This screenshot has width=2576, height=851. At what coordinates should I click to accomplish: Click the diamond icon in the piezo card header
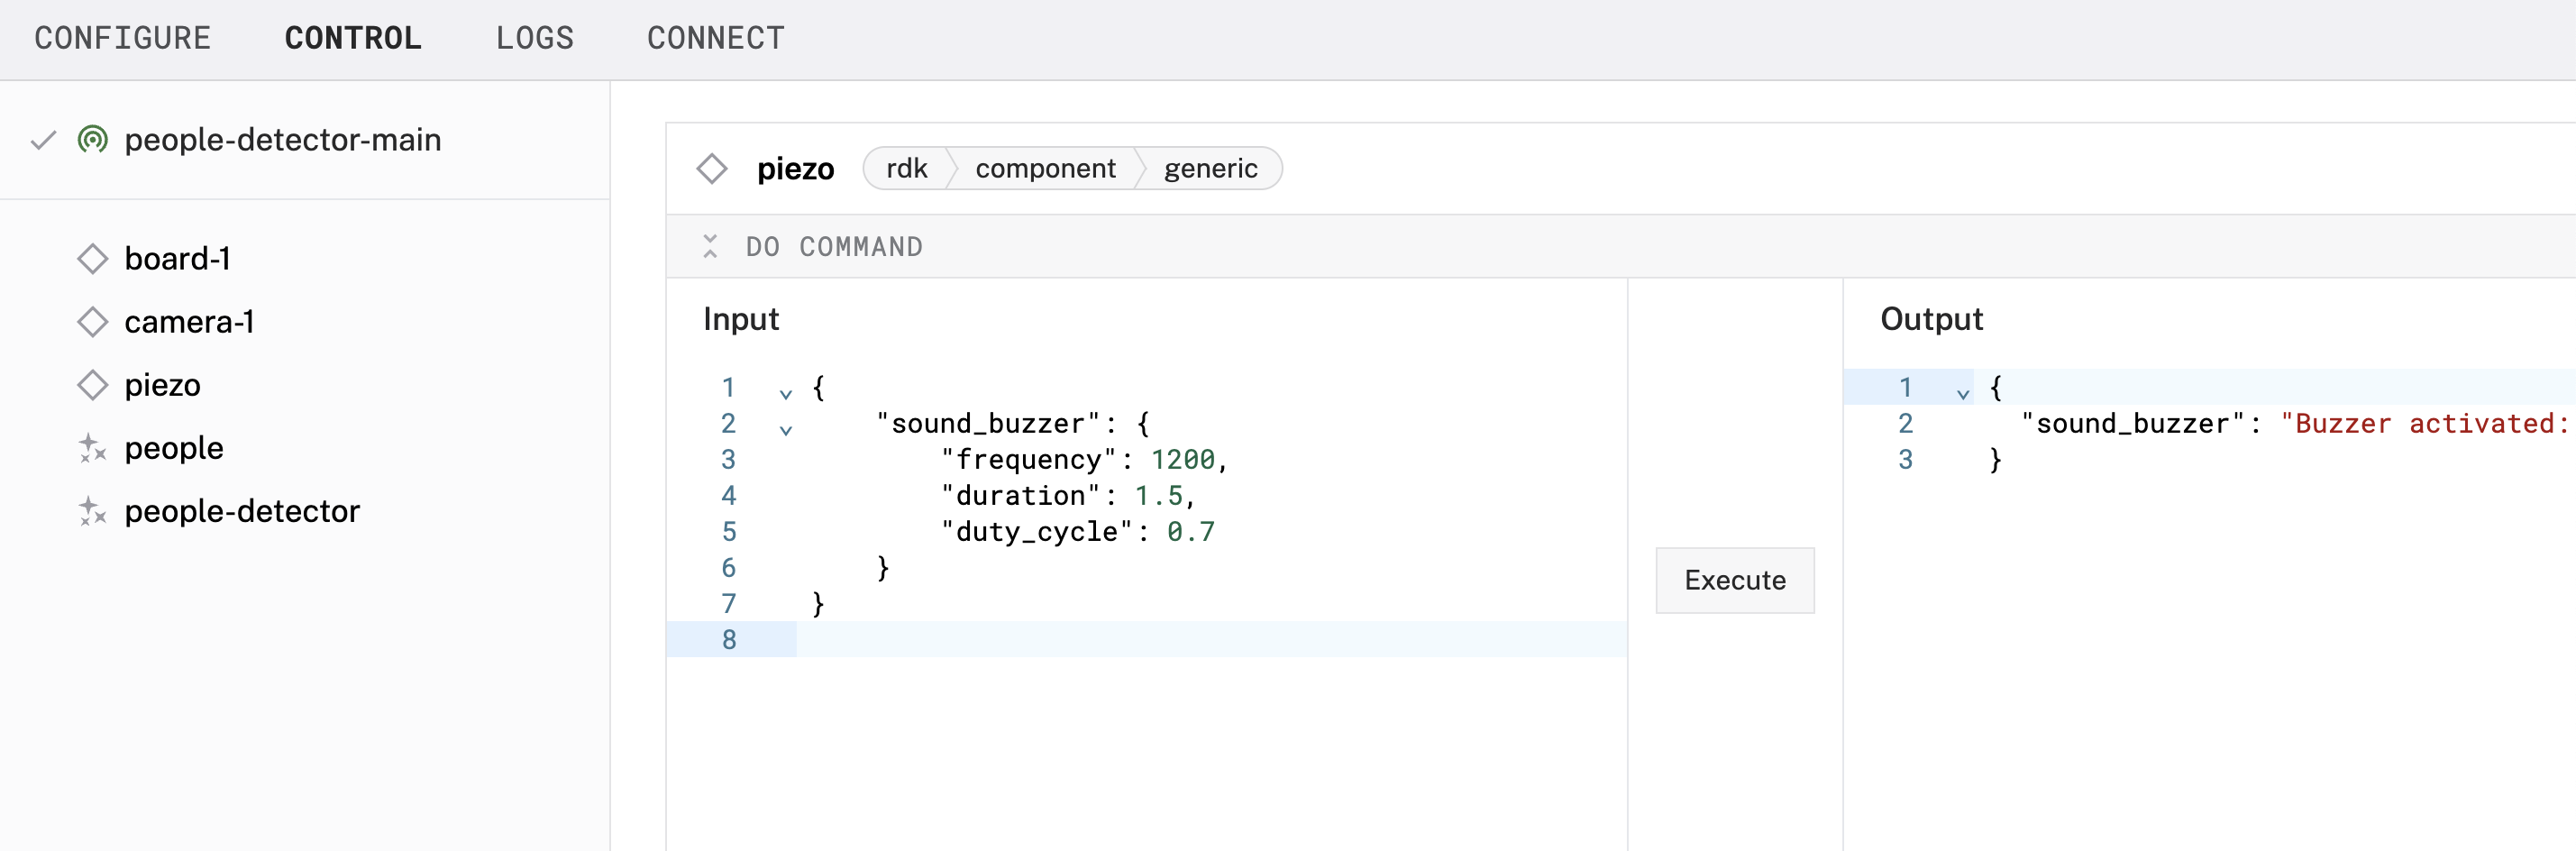point(712,168)
